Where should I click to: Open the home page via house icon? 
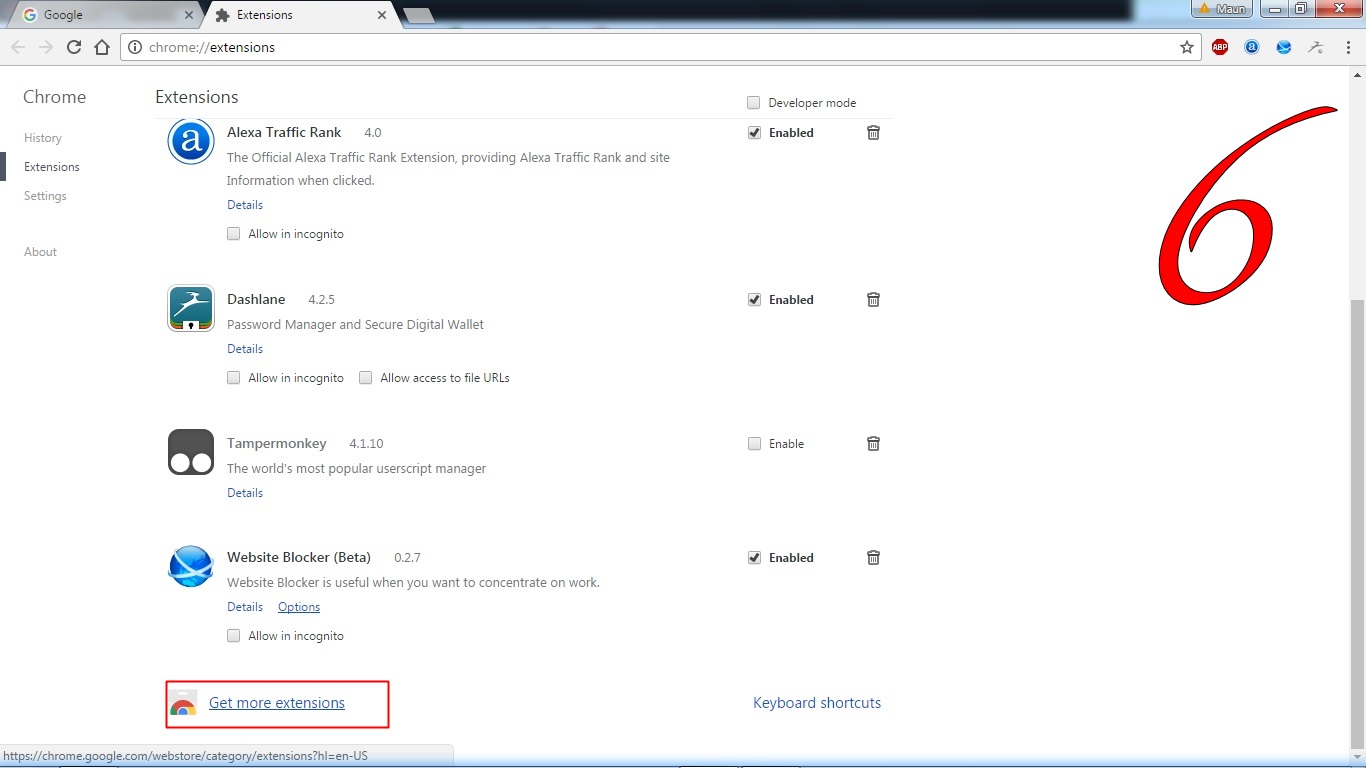tap(102, 47)
